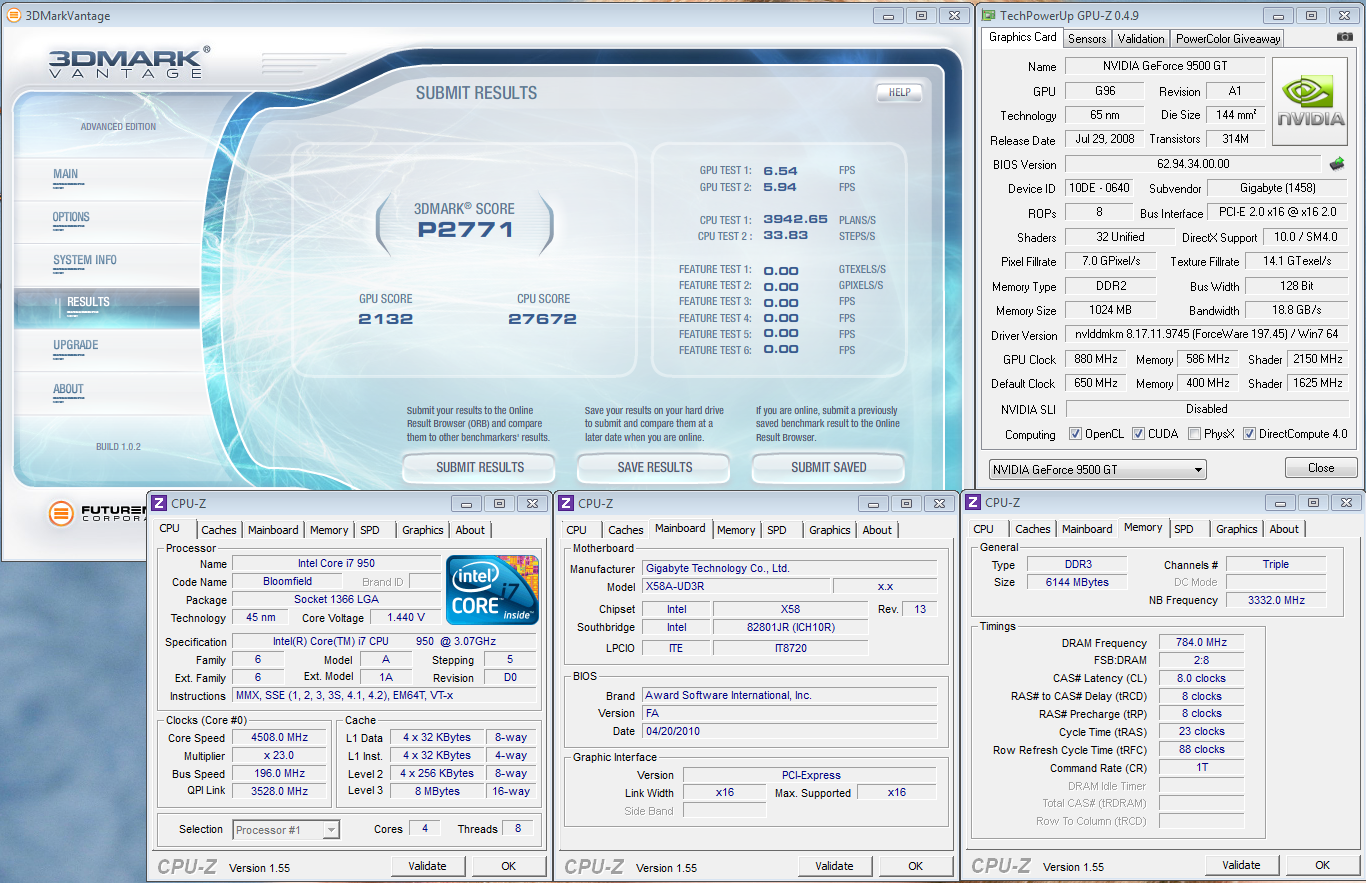The image size is (1366, 883).
Task: Click the NVIDIA SLI Disabled field
Action: point(1206,409)
